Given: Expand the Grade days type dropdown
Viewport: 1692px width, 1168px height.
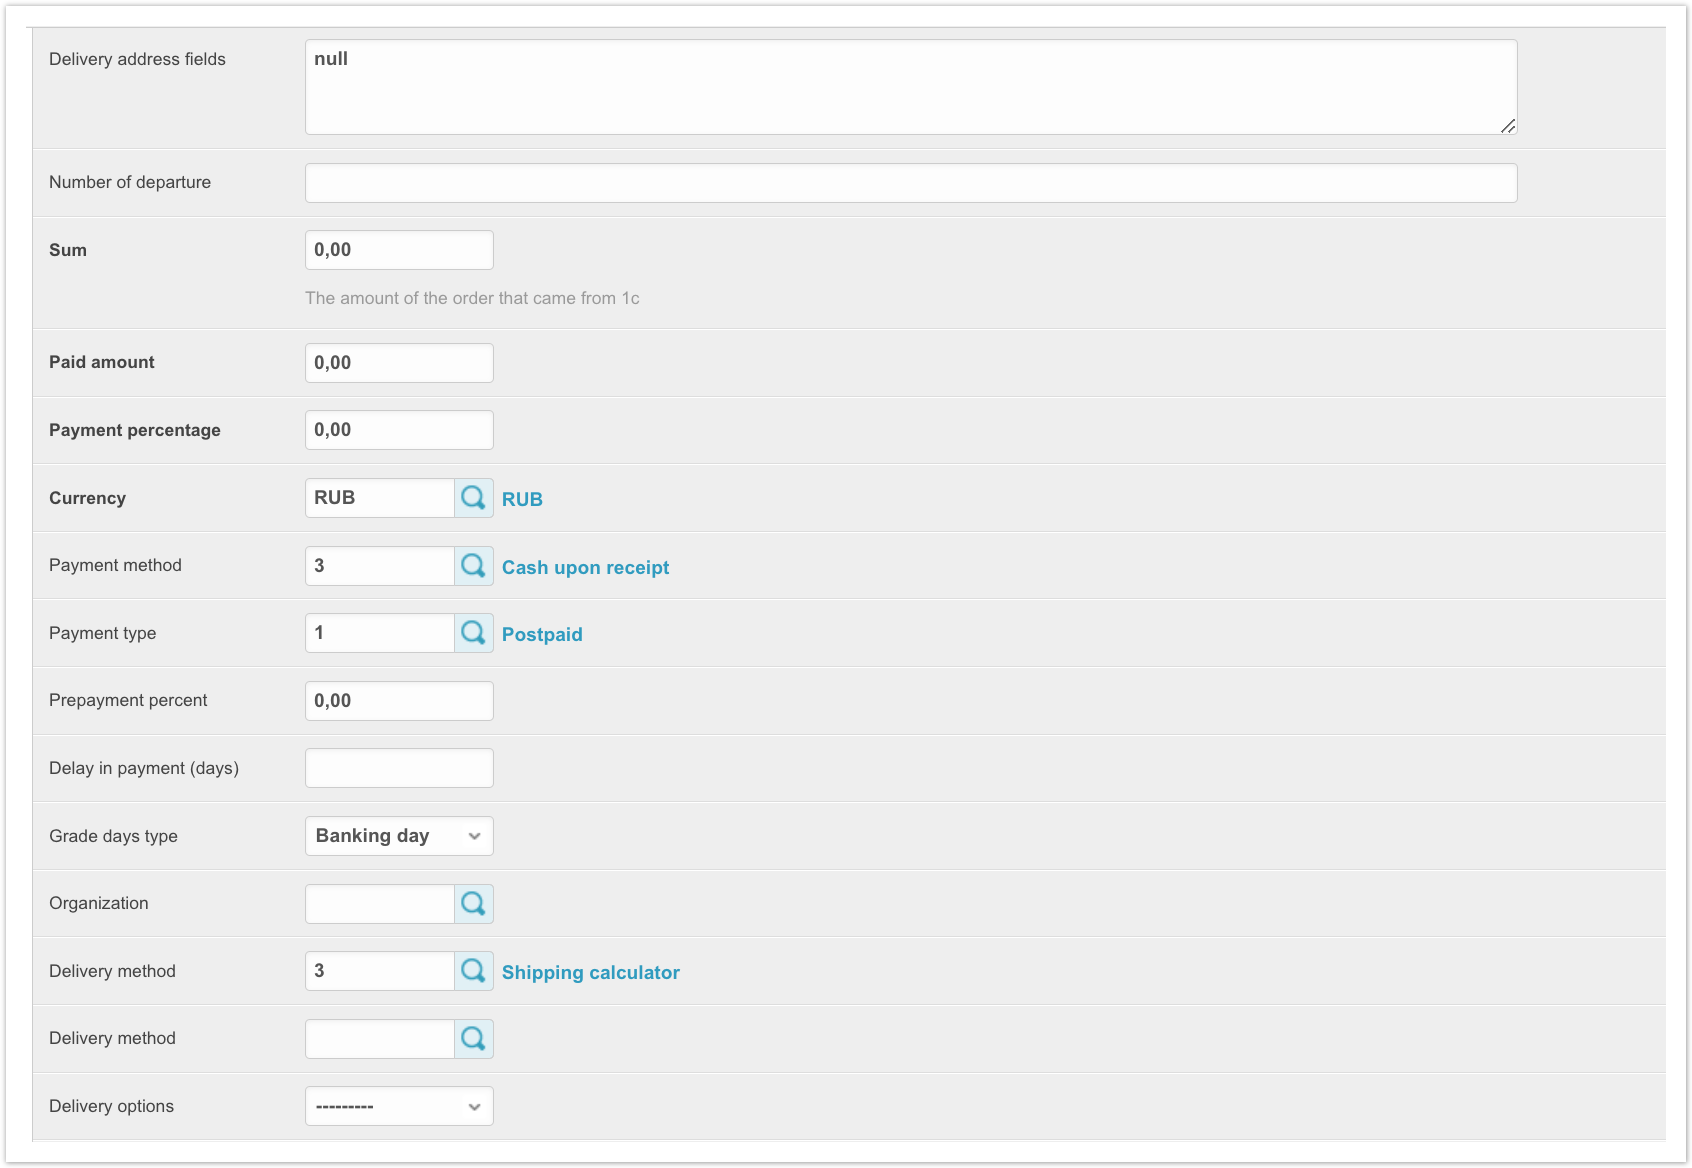Looking at the screenshot, I should pos(399,836).
